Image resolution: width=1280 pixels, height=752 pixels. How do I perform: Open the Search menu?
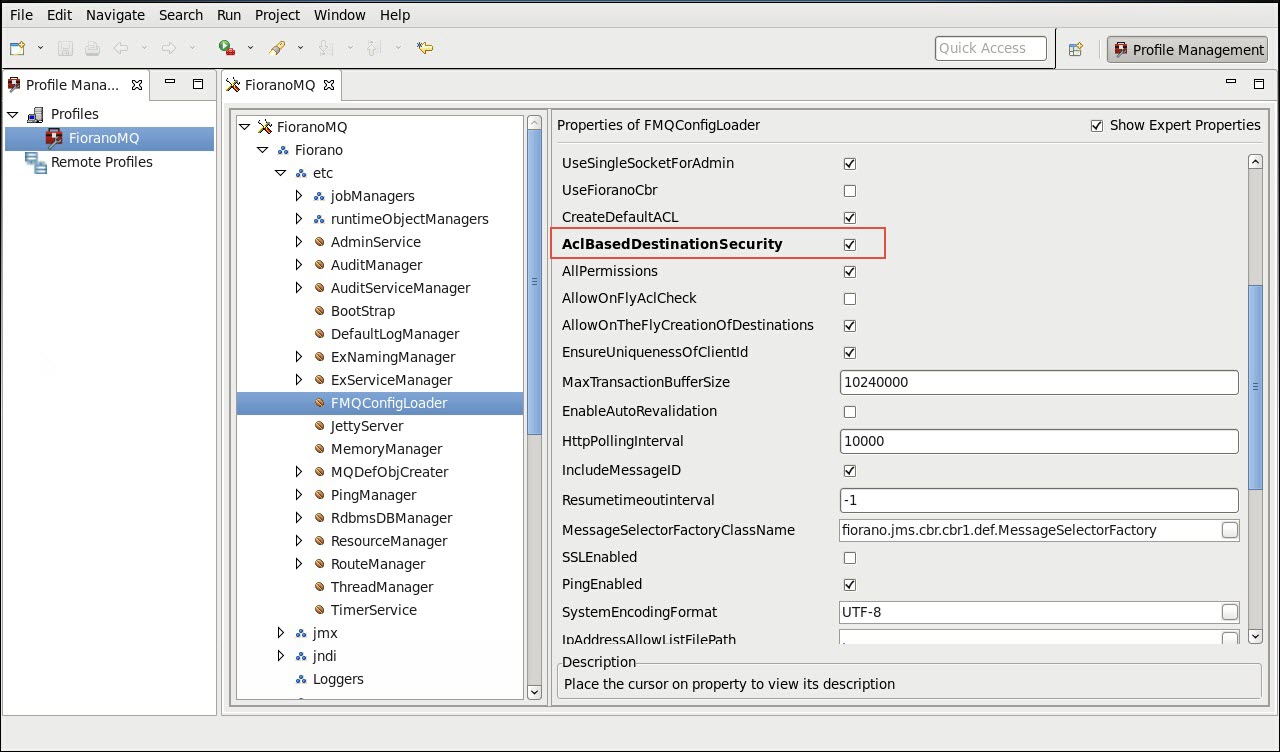181,15
